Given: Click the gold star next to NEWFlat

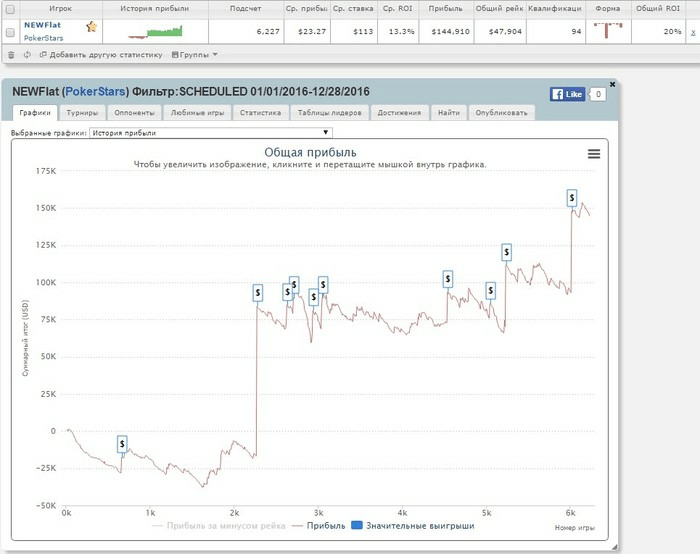Looking at the screenshot, I should [91, 26].
